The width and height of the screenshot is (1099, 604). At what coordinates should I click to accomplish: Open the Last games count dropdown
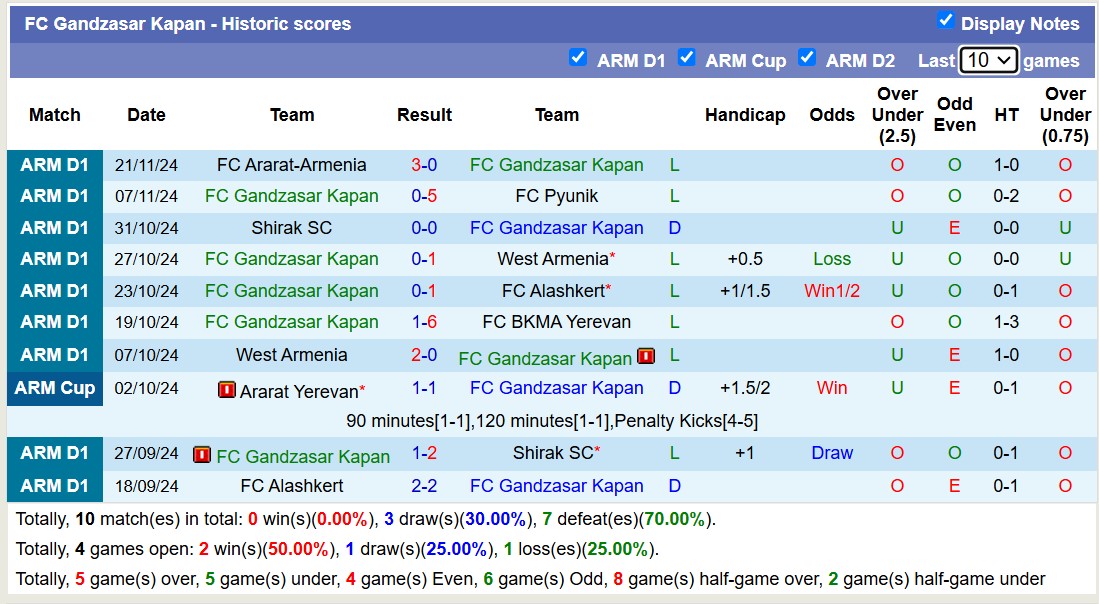[988, 60]
